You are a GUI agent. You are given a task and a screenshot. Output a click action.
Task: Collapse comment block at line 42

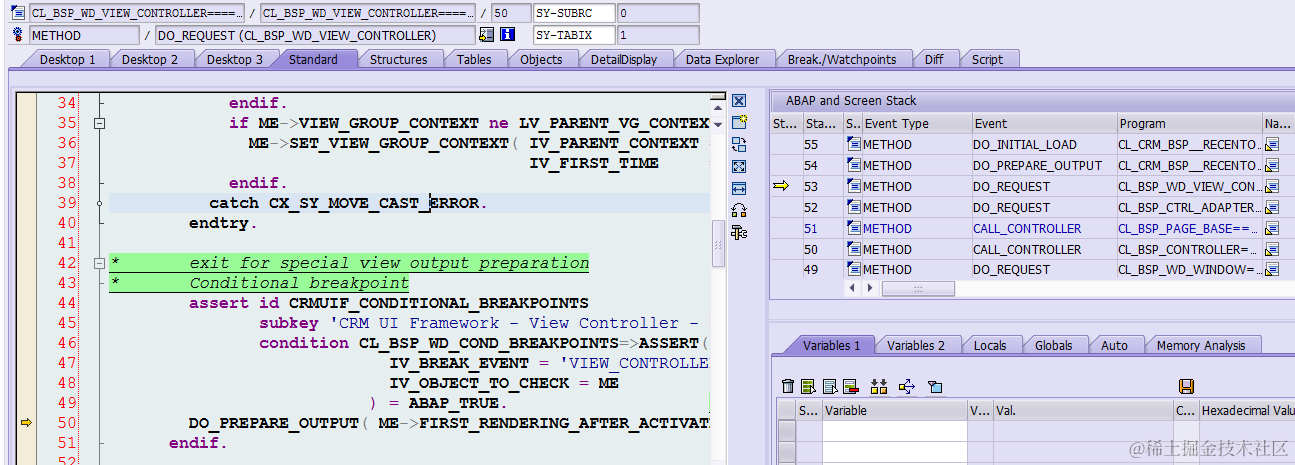pos(99,263)
